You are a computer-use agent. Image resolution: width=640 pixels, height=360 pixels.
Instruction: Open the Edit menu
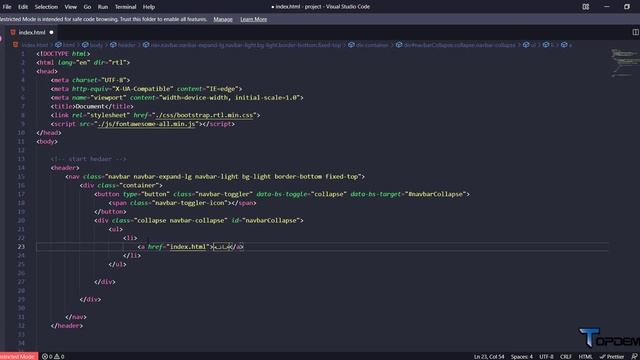[x=23, y=7]
